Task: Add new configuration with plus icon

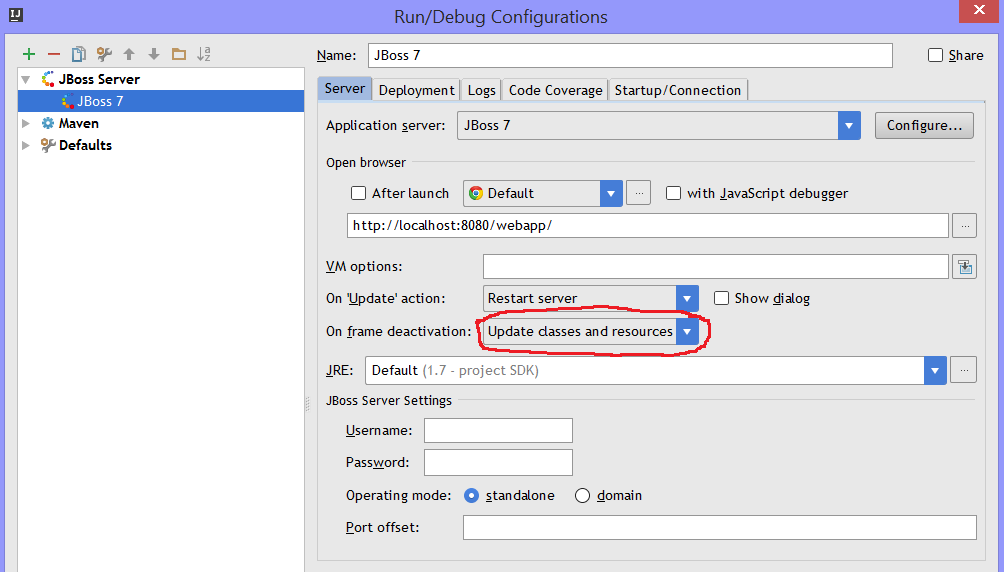Action: (29, 54)
